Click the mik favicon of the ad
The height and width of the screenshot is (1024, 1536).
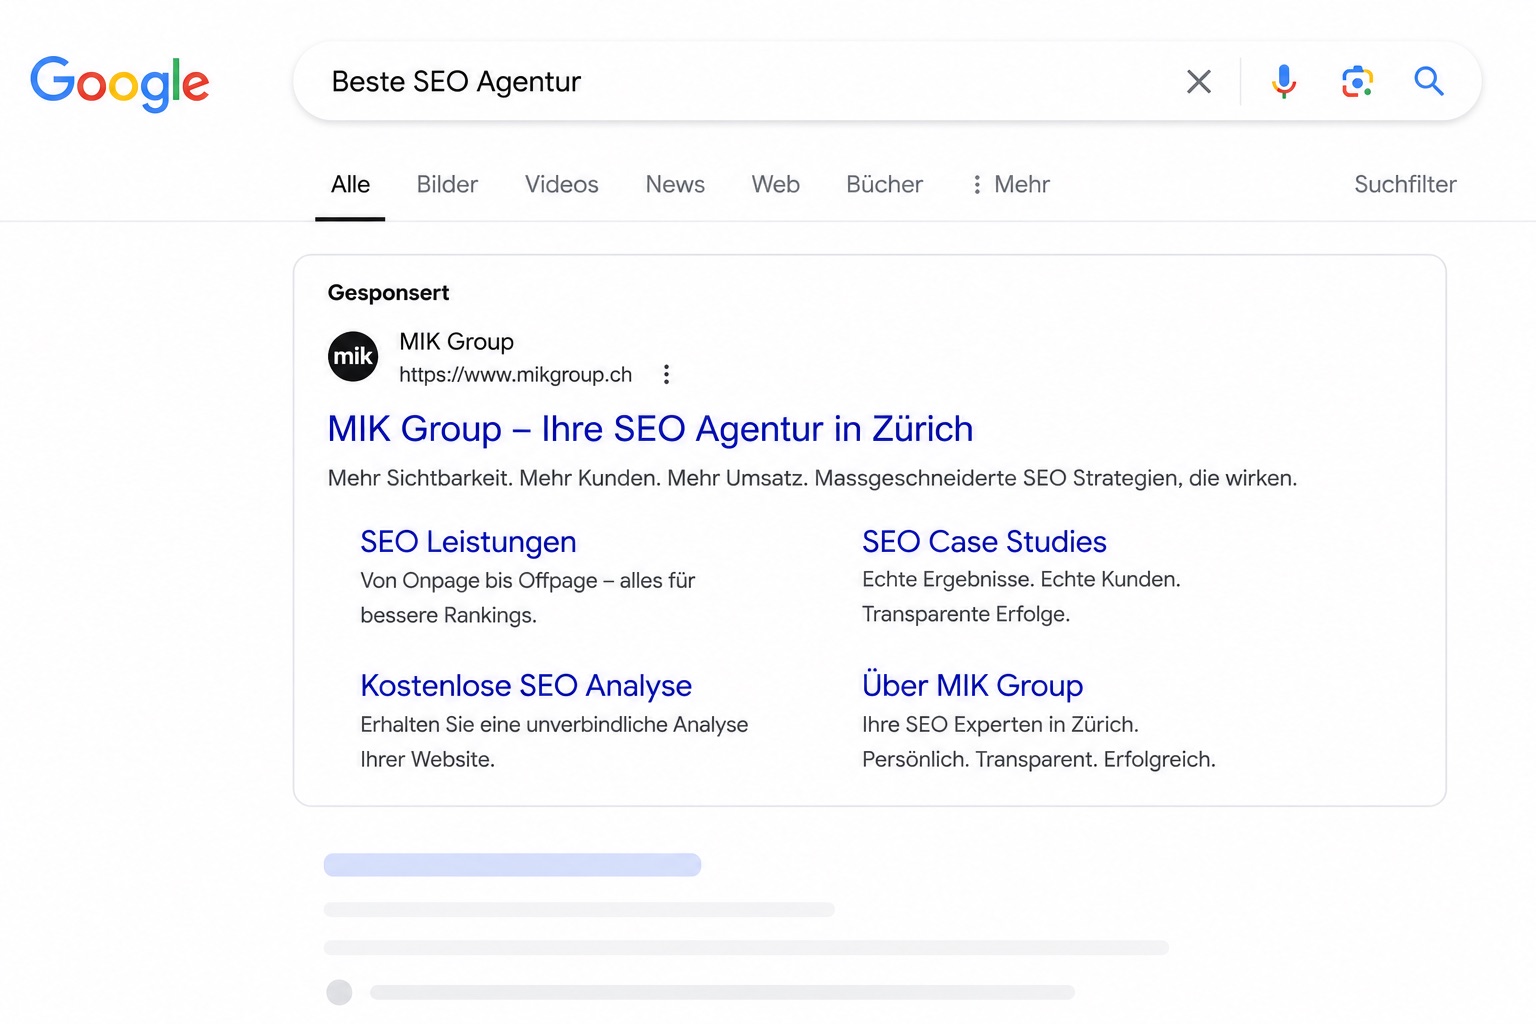tap(353, 357)
